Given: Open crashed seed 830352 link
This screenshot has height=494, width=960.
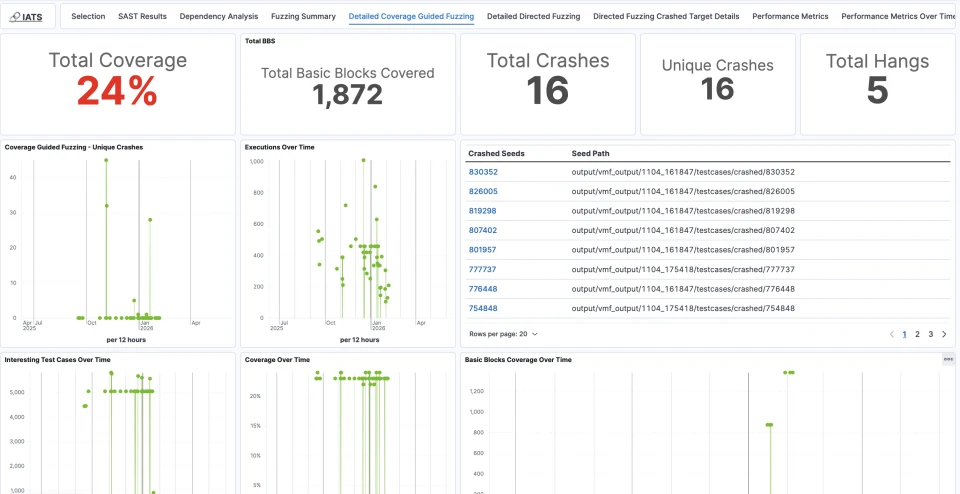Looking at the screenshot, I should point(483,172).
